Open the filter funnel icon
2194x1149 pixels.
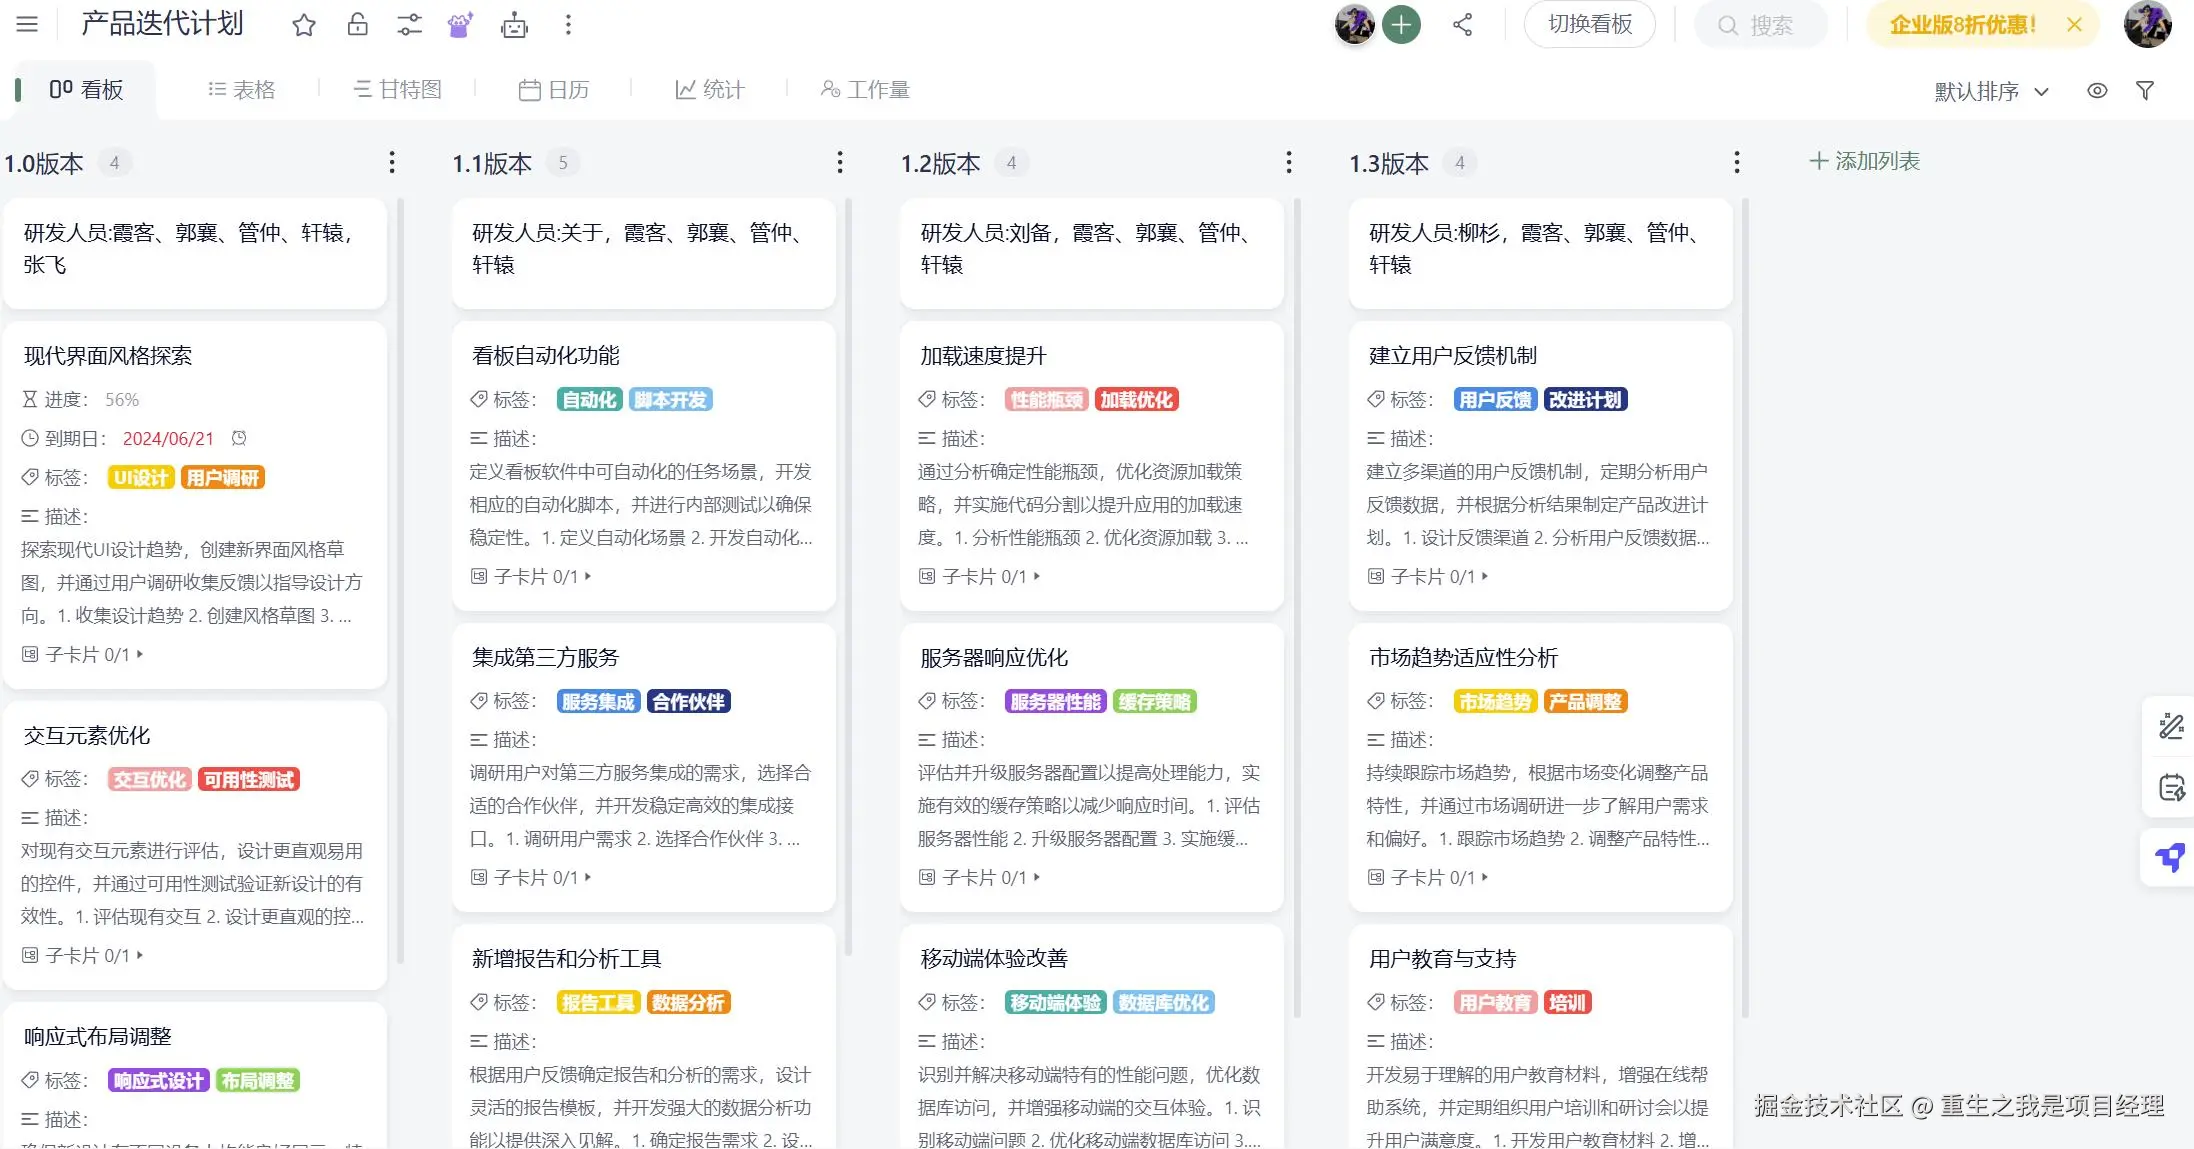[2145, 91]
